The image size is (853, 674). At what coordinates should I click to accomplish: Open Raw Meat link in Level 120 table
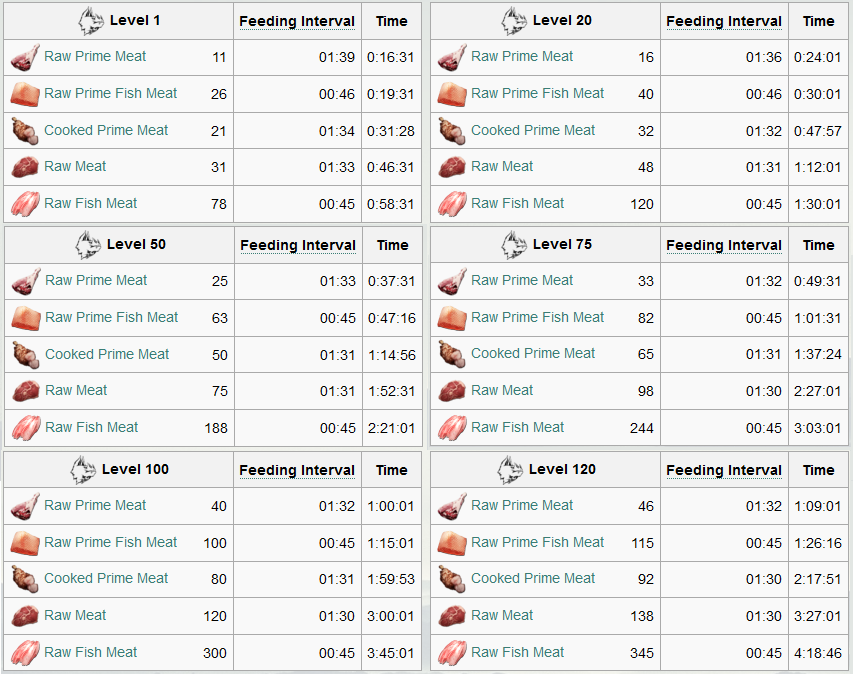[502, 615]
